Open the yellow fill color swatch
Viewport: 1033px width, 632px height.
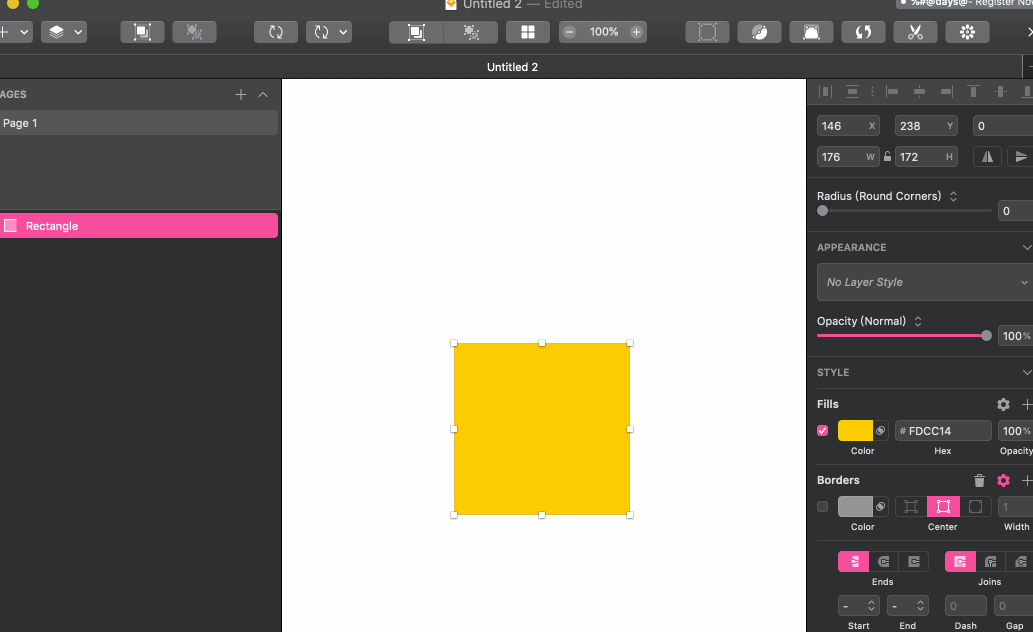pos(855,431)
